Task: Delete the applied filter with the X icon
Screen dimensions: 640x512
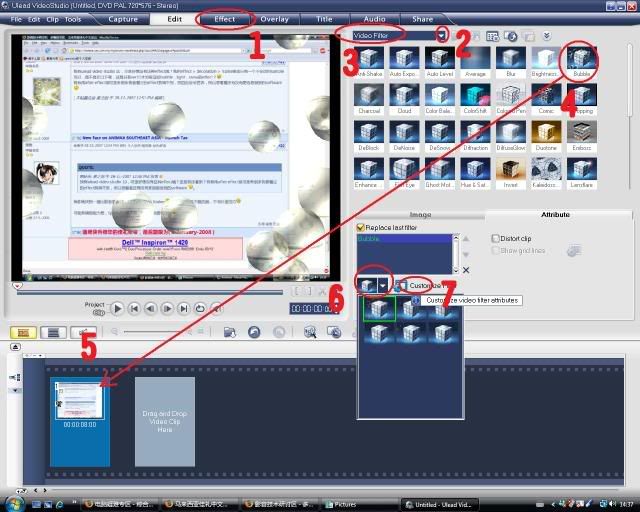Action: [x=465, y=270]
